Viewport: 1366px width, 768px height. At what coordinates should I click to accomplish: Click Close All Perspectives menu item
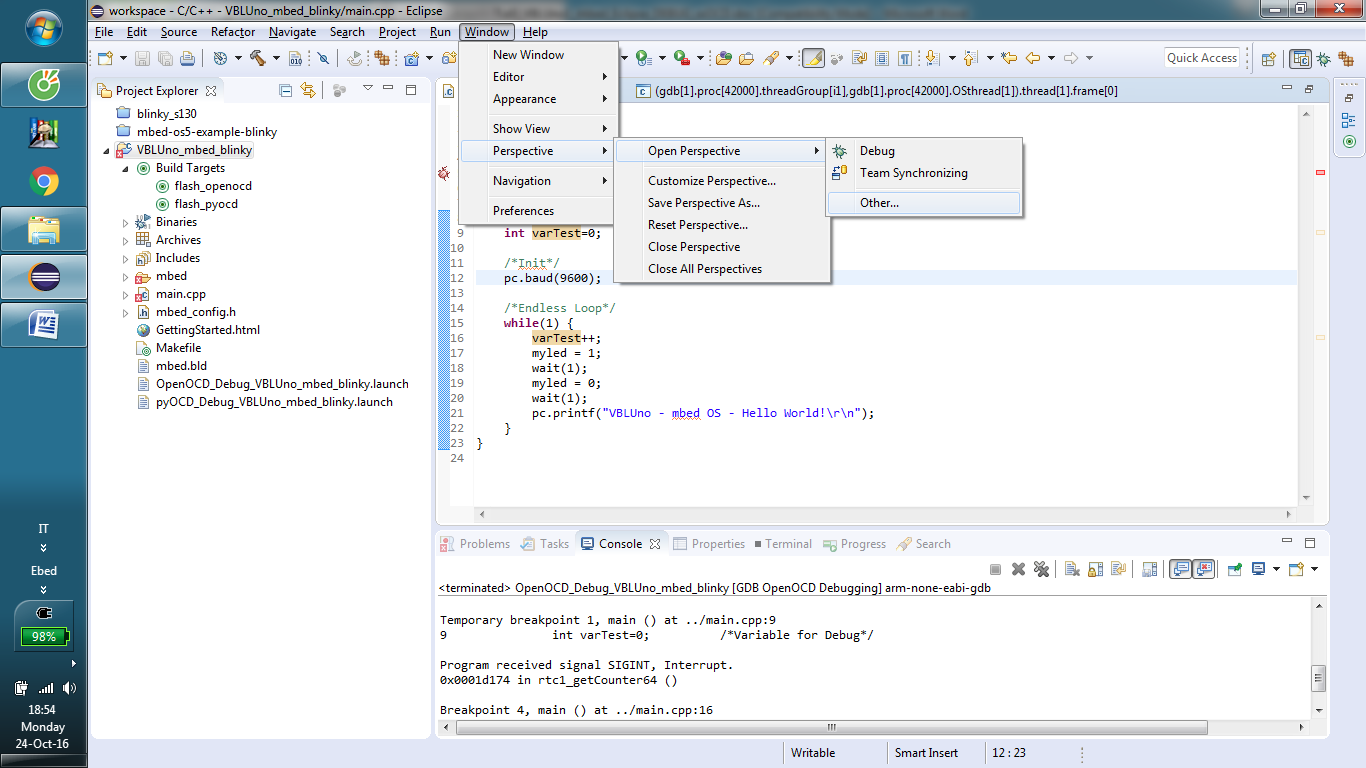(x=722, y=269)
